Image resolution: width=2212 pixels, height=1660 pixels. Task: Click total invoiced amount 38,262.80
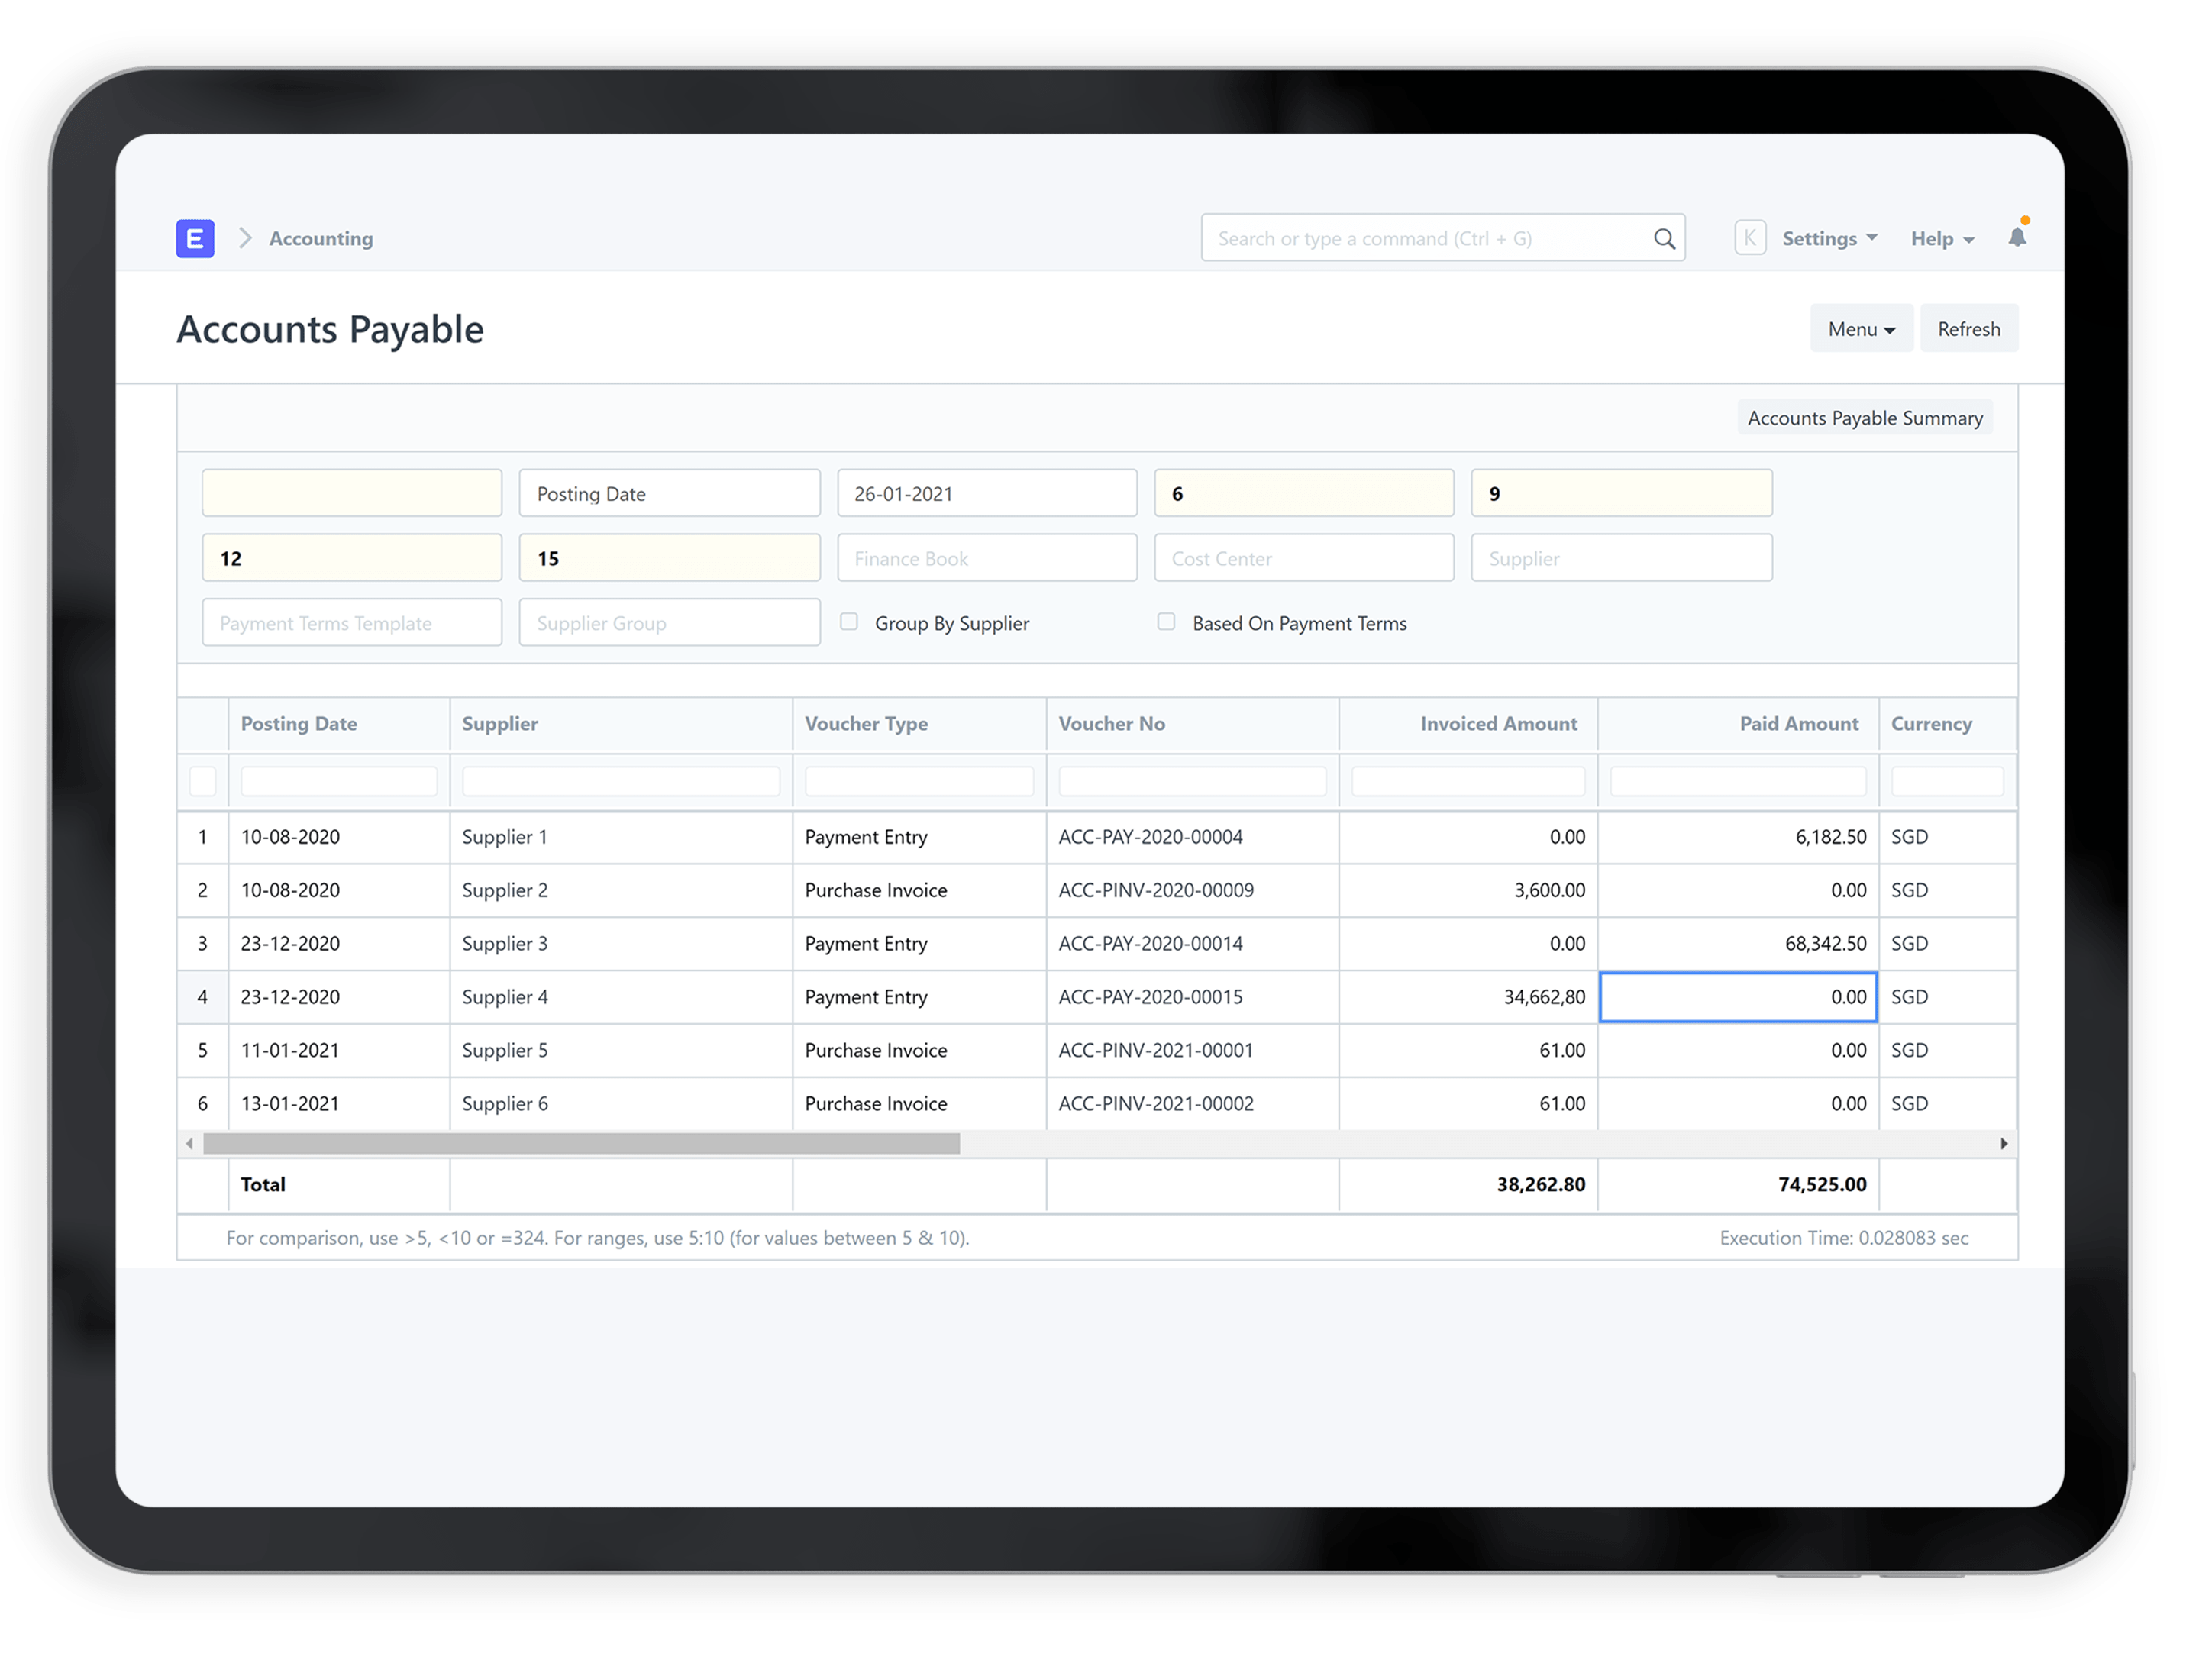click(1468, 1184)
